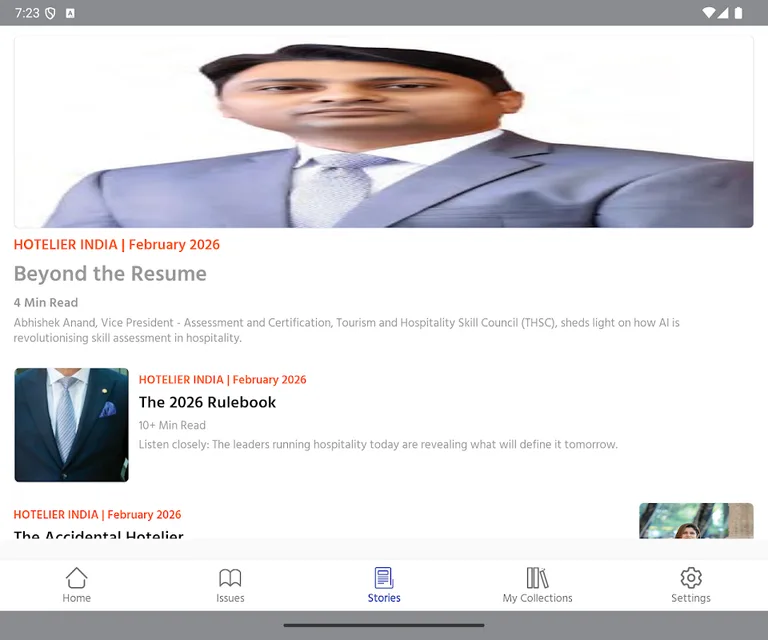Tap the Wi-Fi signal status icon

tap(708, 13)
